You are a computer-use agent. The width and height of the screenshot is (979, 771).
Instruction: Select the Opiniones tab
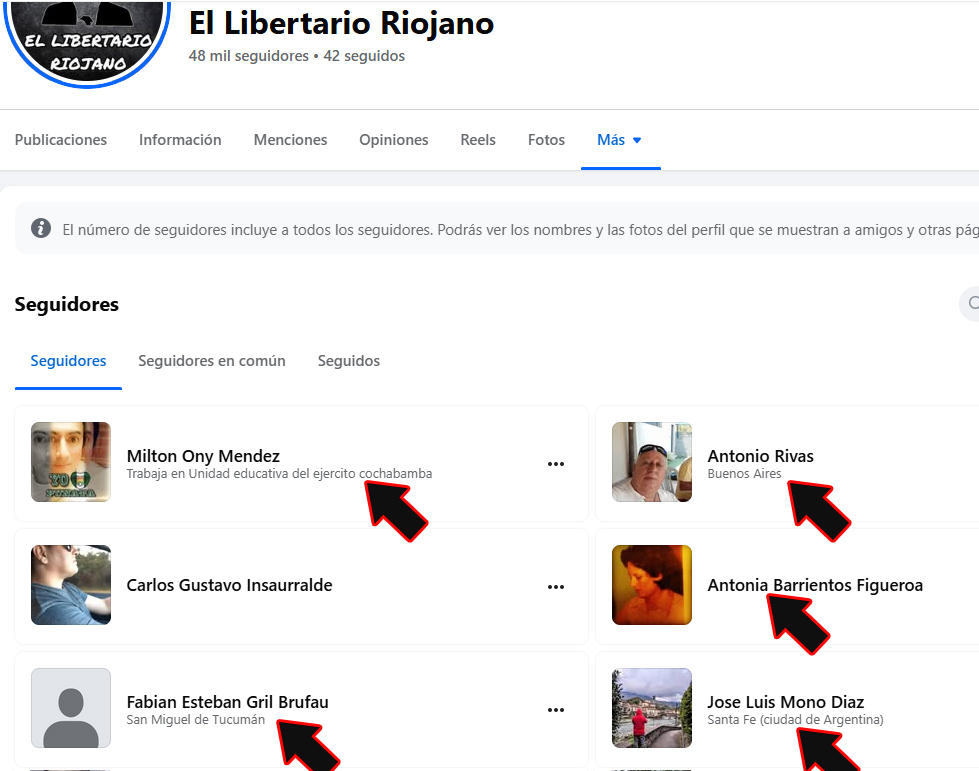point(393,140)
